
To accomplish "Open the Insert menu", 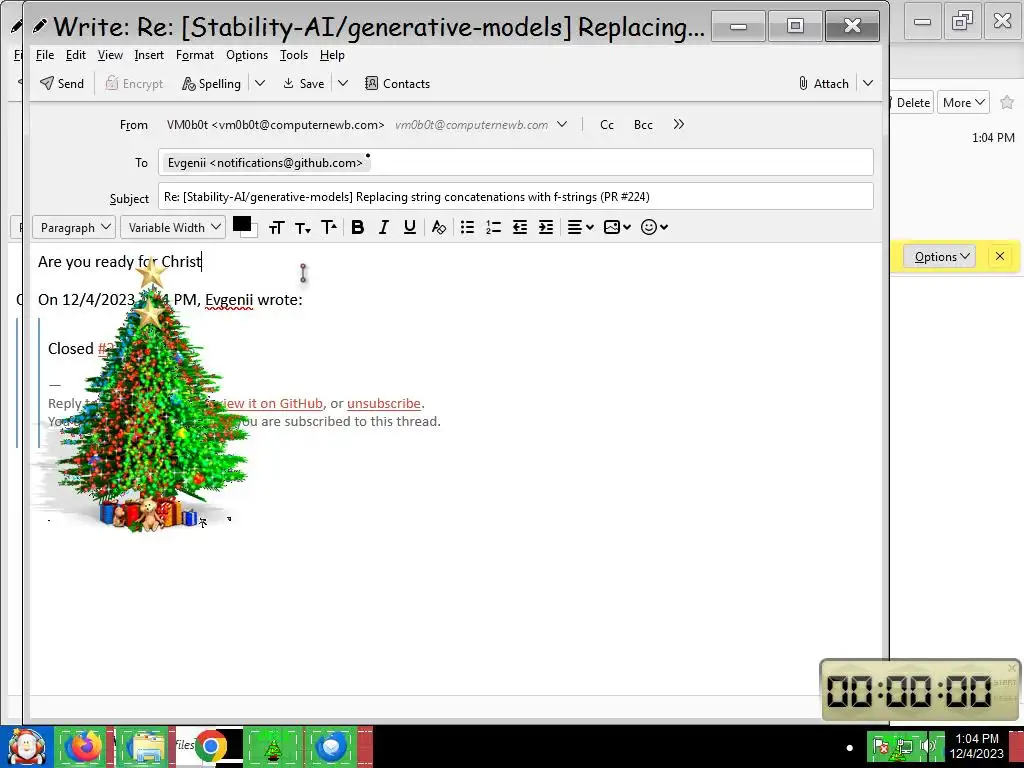I will click(149, 55).
